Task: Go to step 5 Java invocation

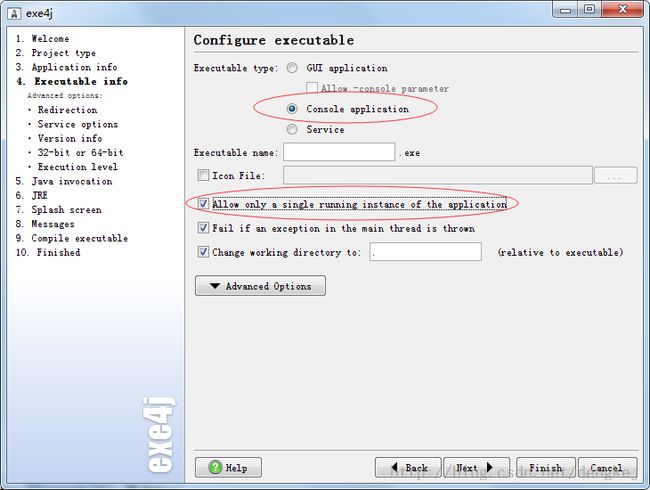Action: click(x=64, y=181)
